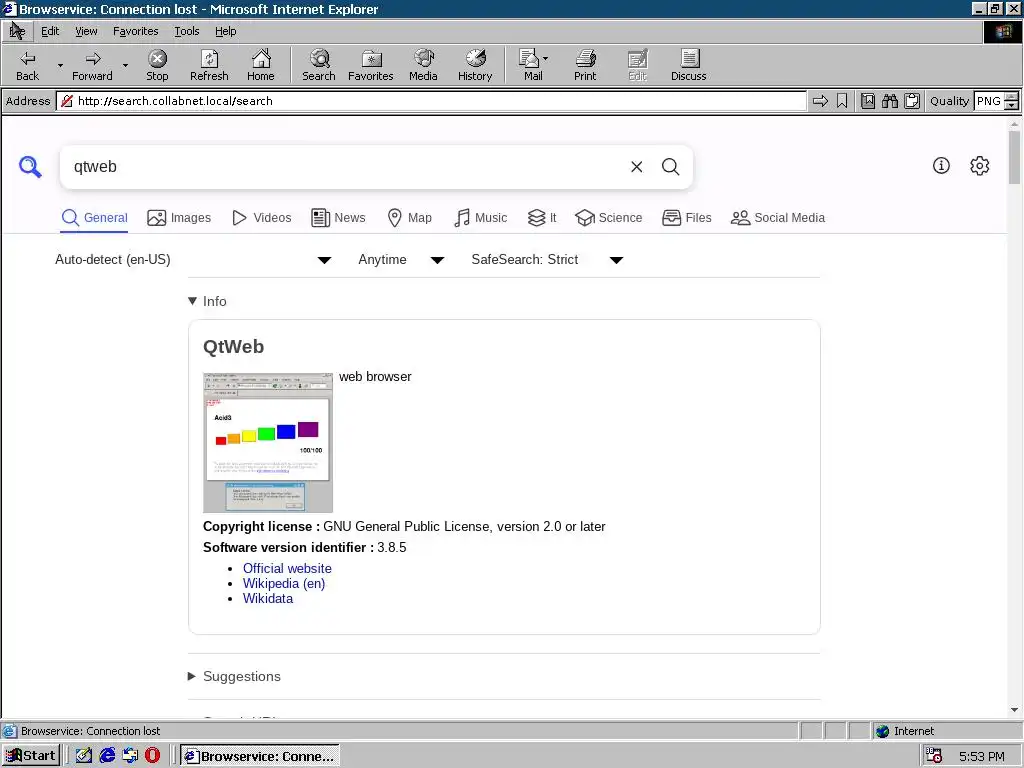This screenshot has width=1024, height=768.
Task: Switch to the Science tab
Action: tap(609, 217)
